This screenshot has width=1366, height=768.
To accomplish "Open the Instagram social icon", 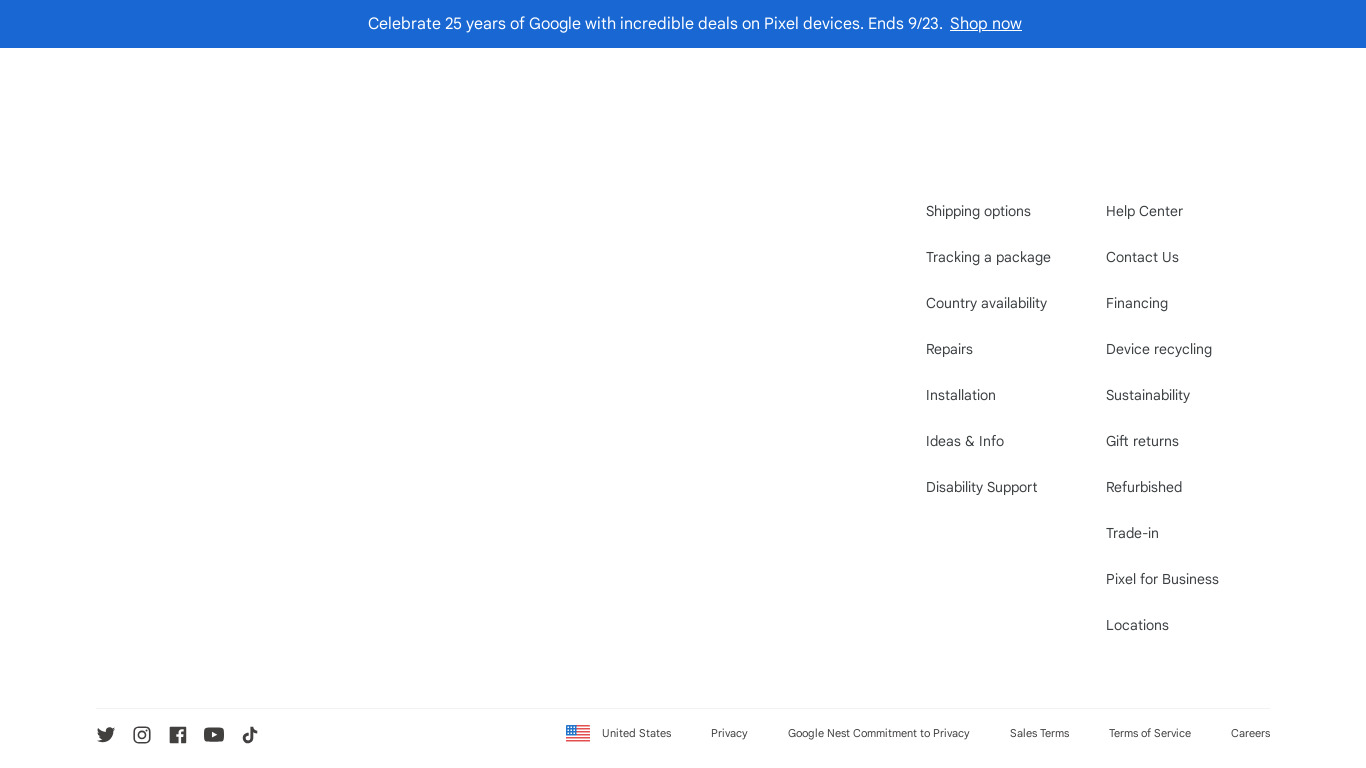I will (142, 735).
